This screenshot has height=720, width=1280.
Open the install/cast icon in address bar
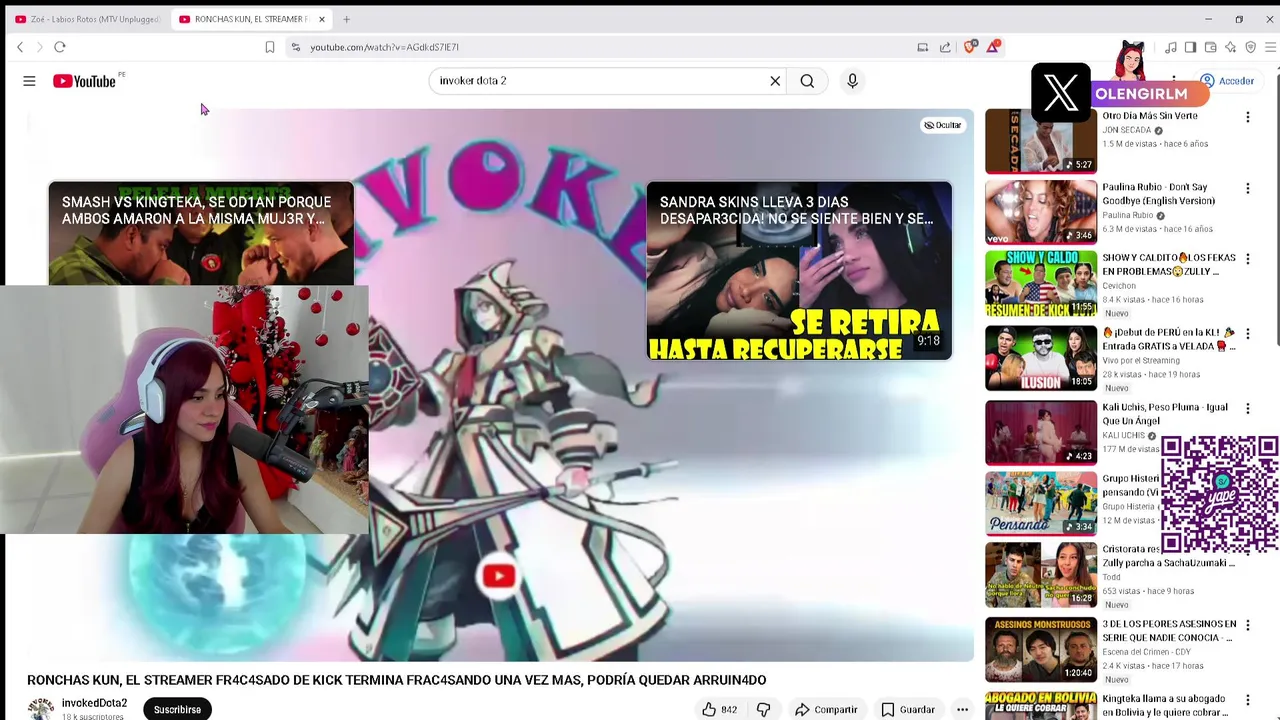point(923,47)
